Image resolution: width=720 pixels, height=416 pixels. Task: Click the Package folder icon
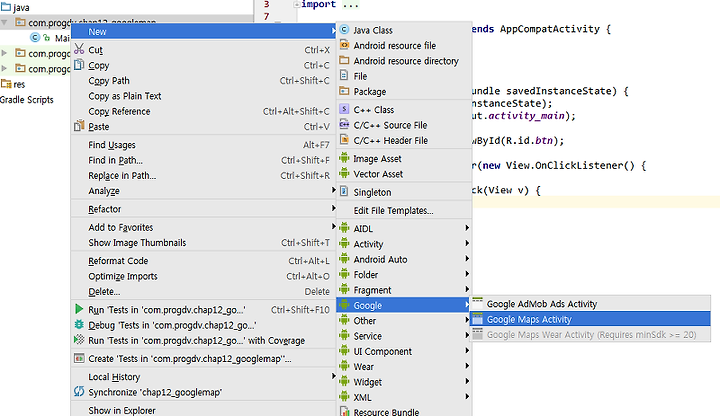(344, 91)
